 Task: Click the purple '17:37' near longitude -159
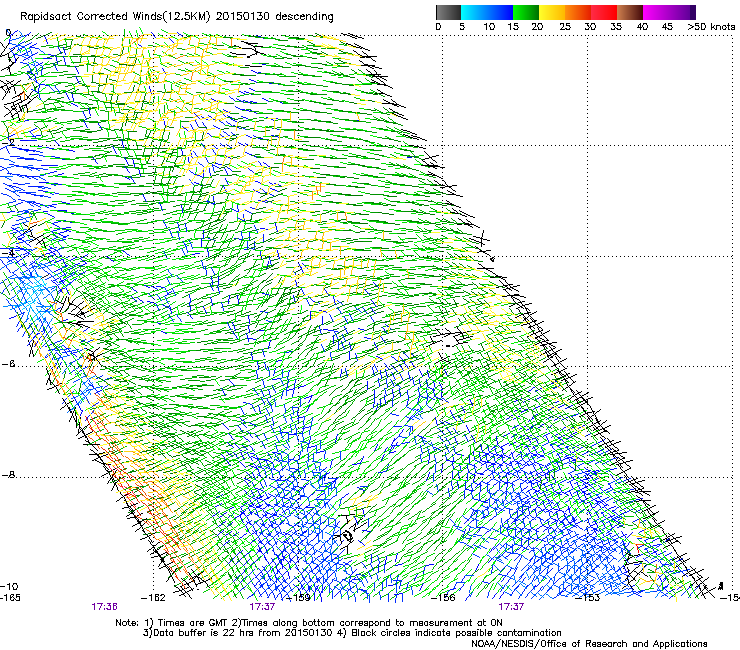click(262, 607)
